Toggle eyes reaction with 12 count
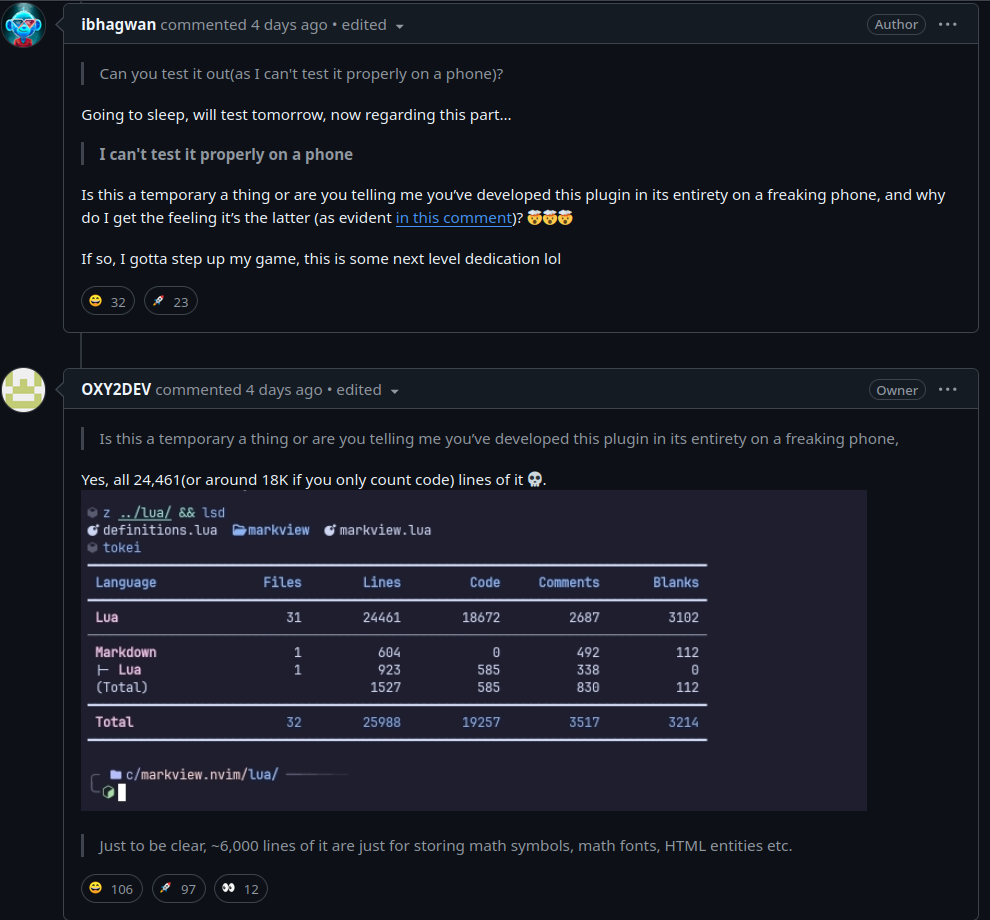Screen dimensions: 990x920 click(241, 888)
